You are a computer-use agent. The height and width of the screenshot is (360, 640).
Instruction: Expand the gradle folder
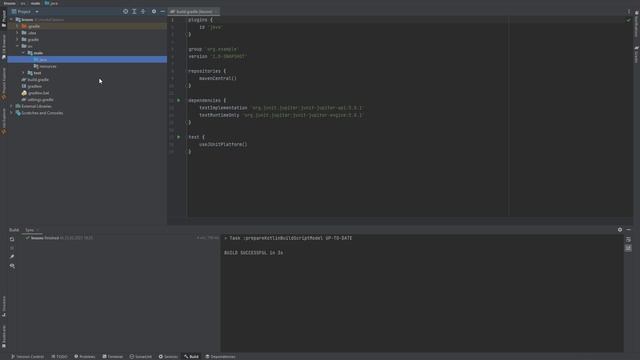[18, 40]
